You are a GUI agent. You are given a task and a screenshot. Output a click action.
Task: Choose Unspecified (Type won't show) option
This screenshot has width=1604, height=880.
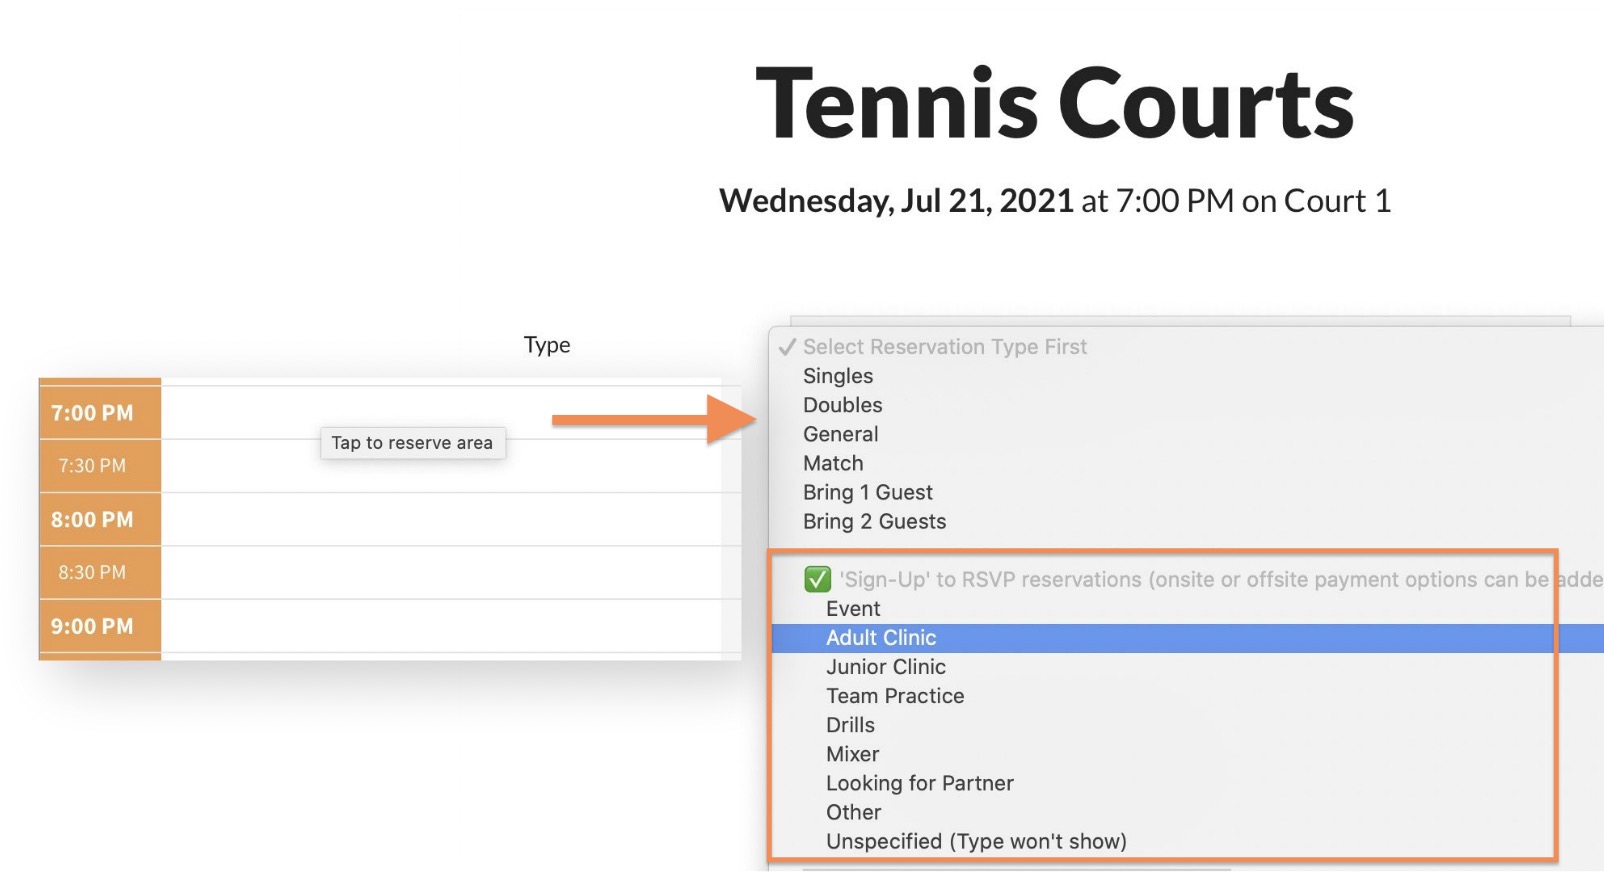[976, 841]
